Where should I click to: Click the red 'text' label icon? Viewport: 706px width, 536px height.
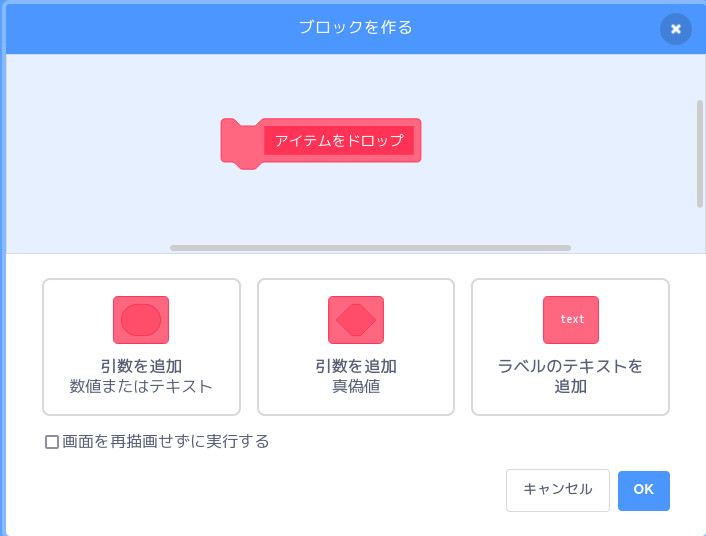tap(571, 320)
